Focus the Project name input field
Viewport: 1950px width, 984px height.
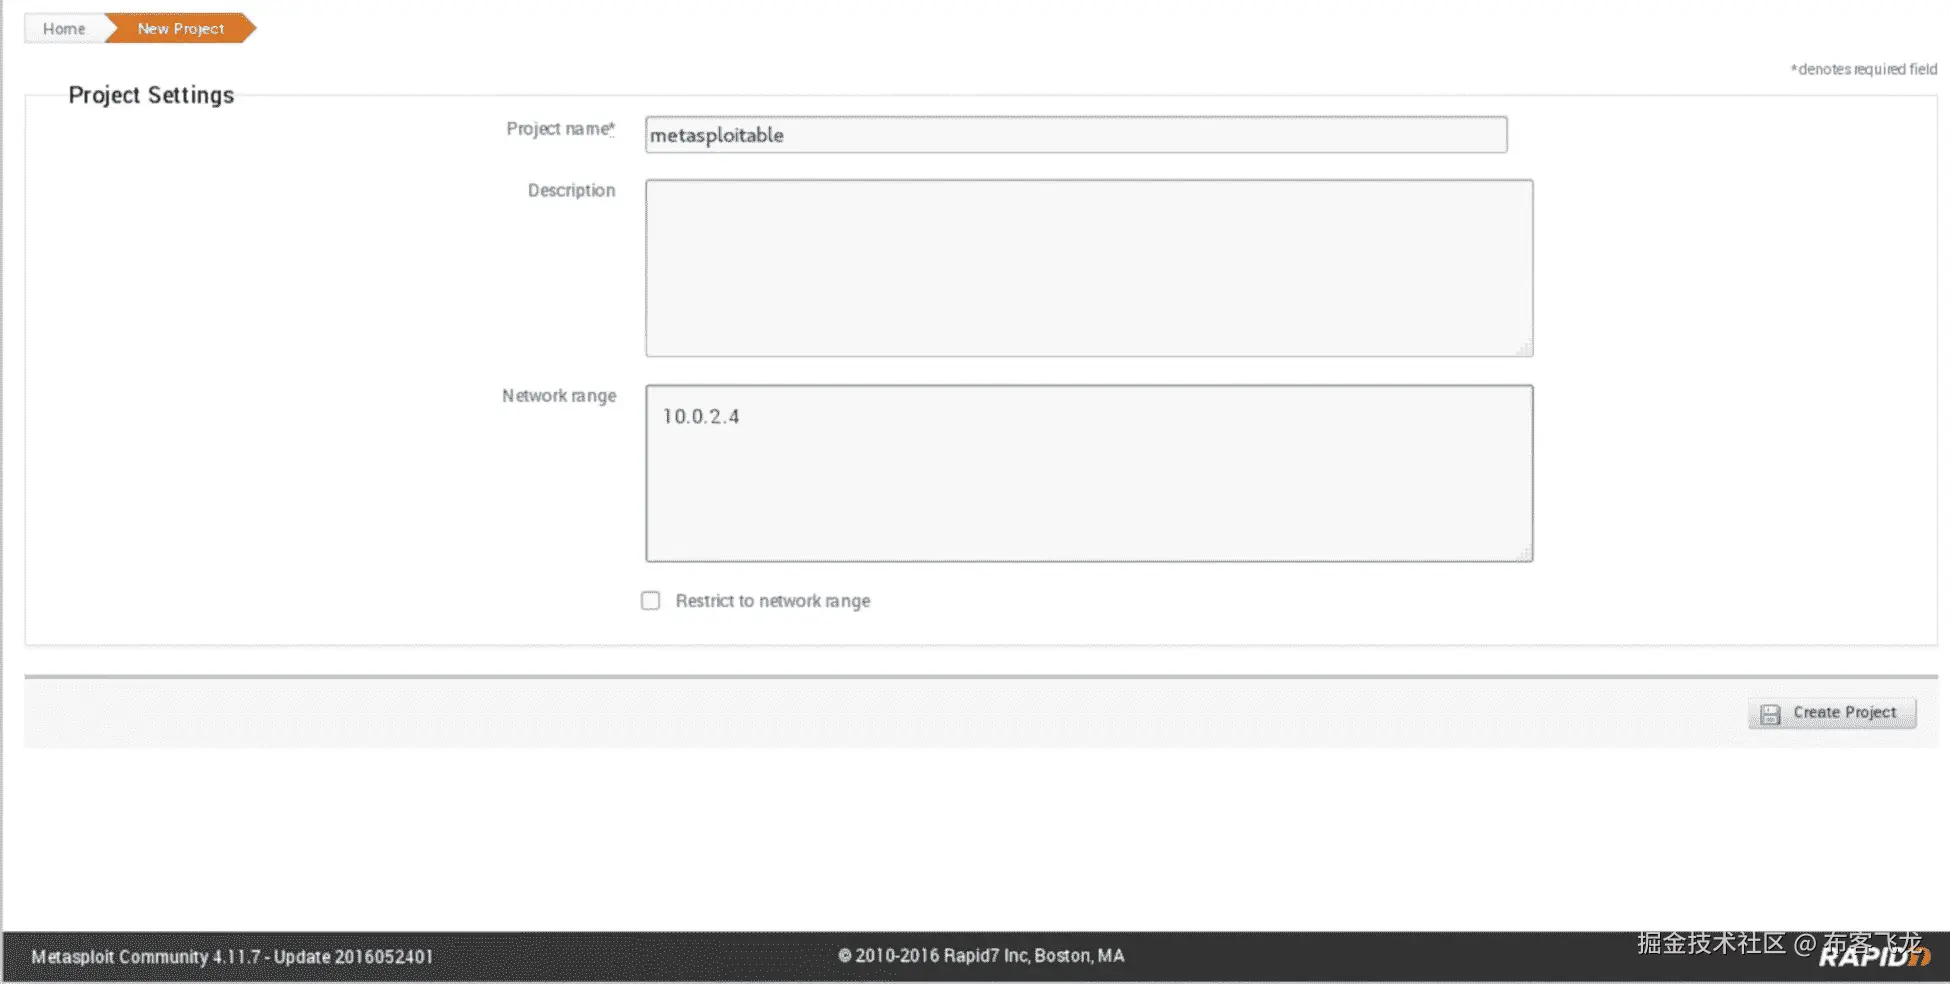[1076, 135]
